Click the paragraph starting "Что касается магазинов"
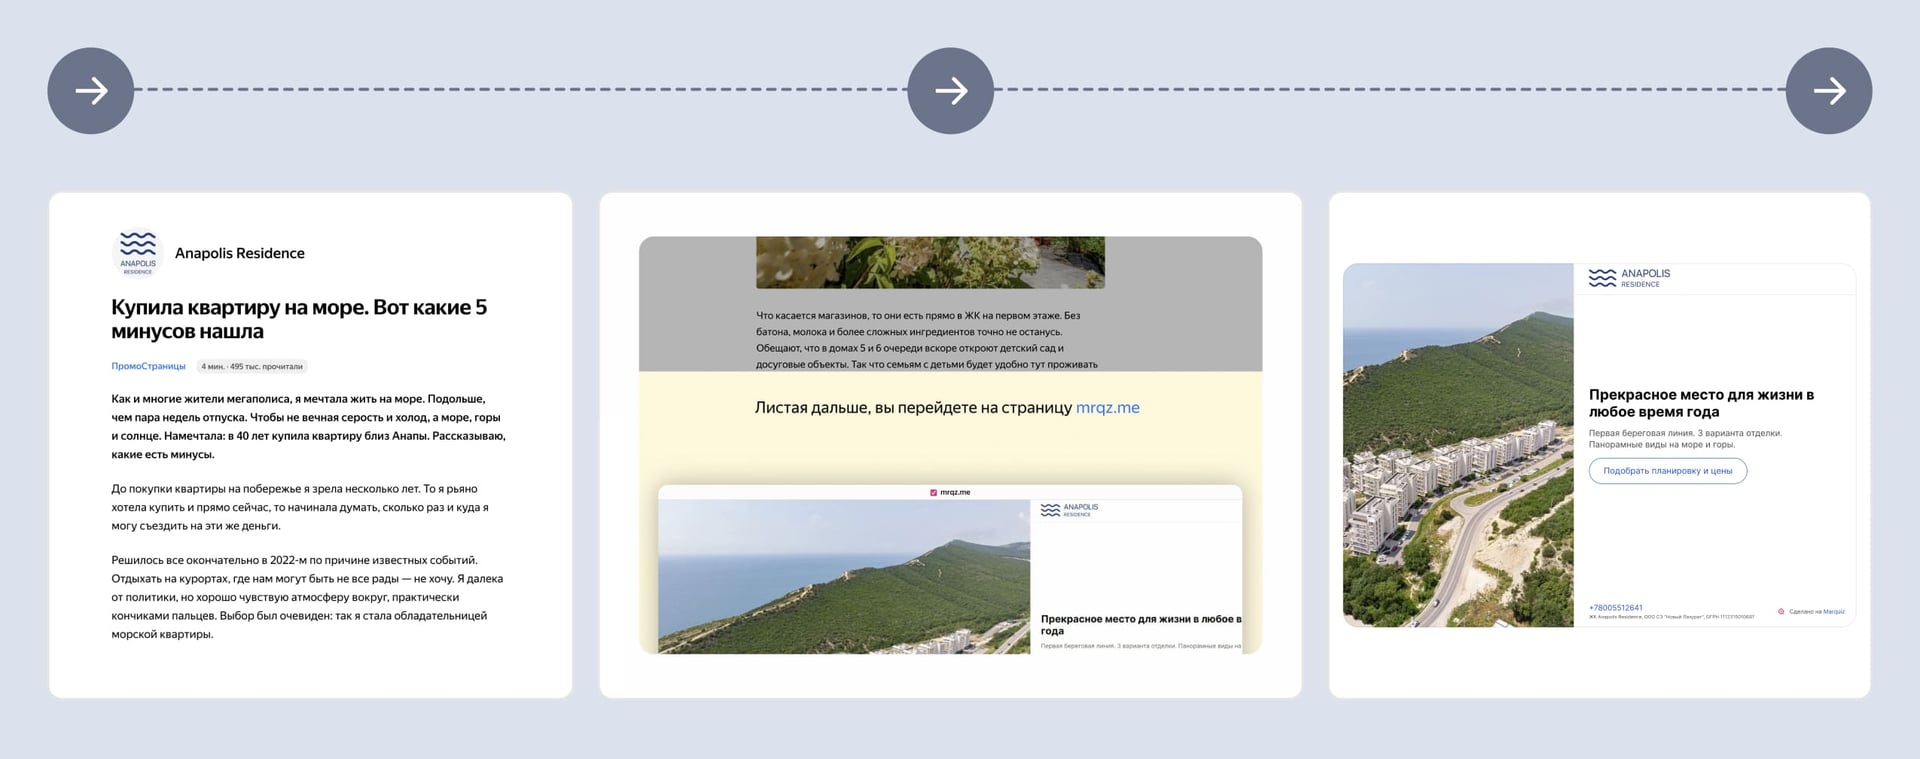Screen dimensions: 1920x759 [x=927, y=340]
